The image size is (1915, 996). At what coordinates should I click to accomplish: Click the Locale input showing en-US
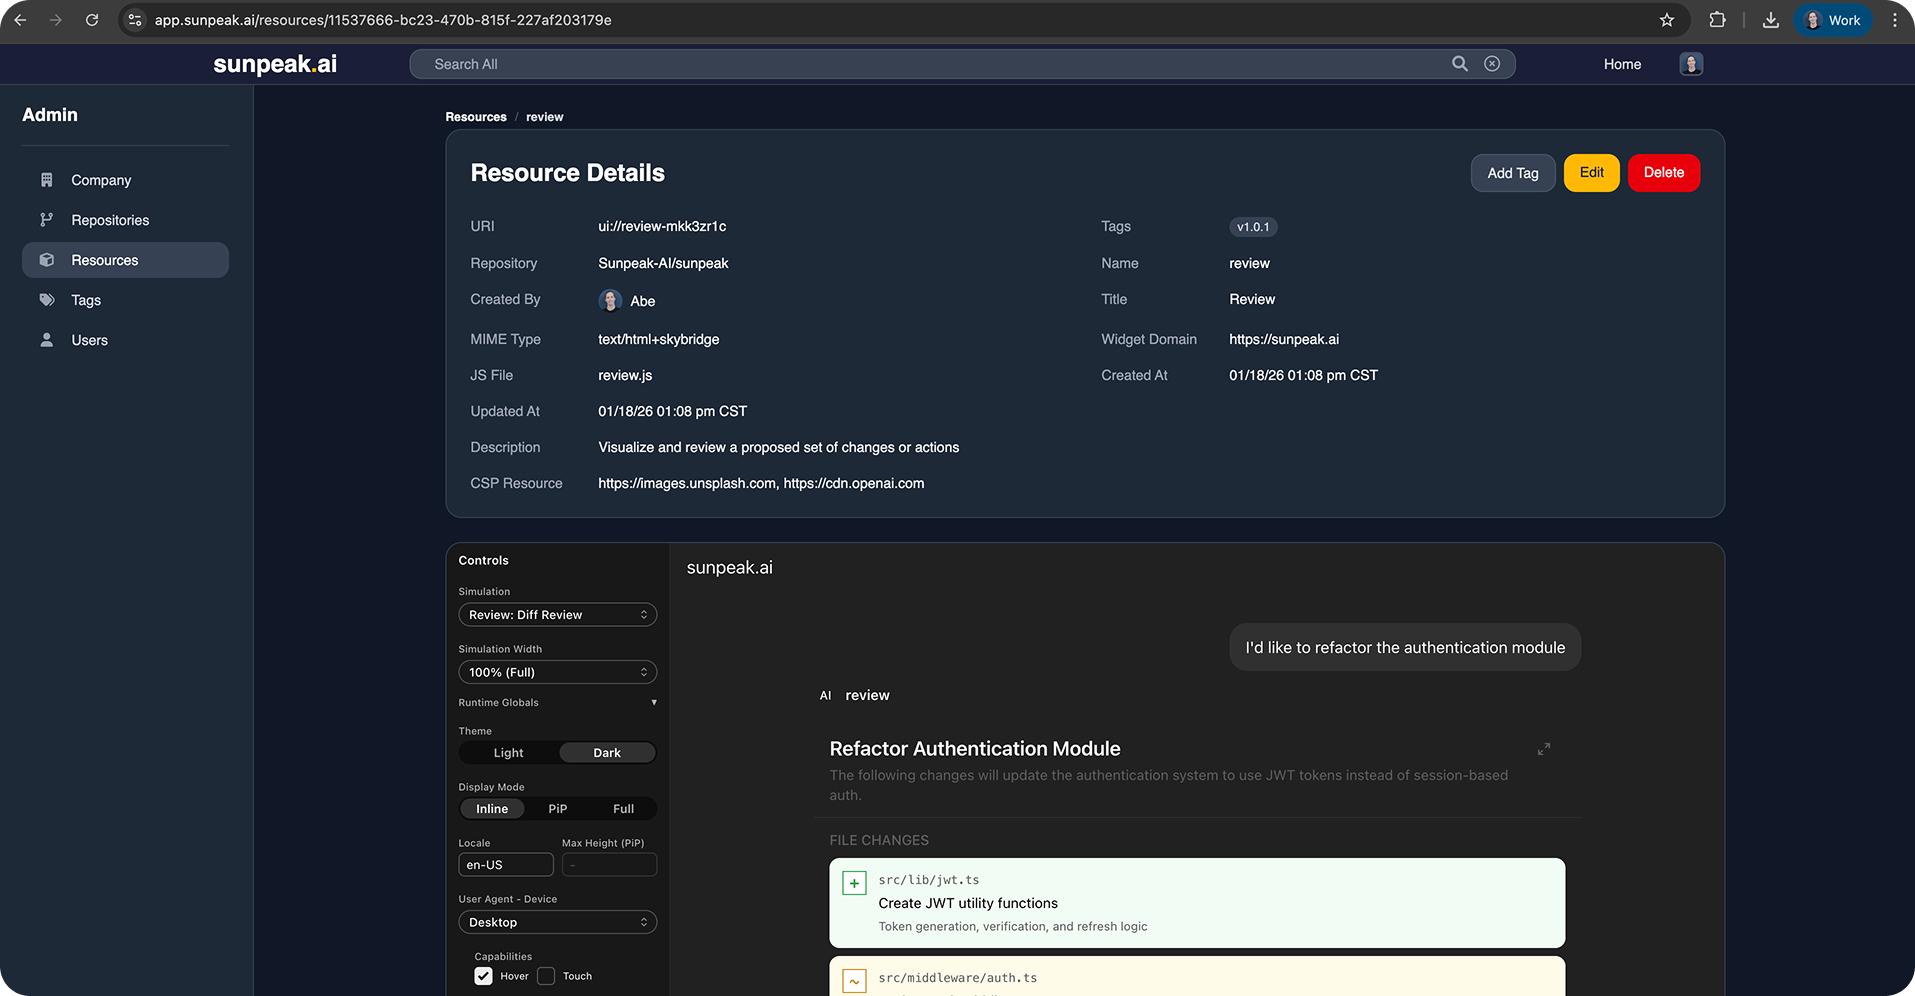(505, 864)
